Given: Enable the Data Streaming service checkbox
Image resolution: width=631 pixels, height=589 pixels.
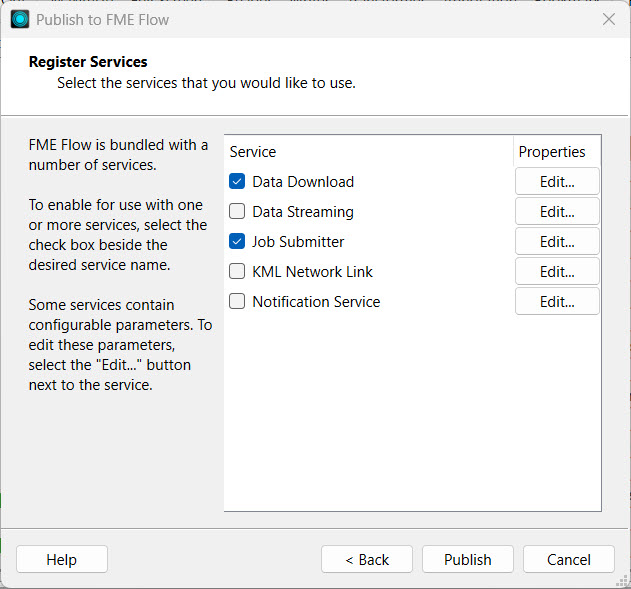Looking at the screenshot, I should 237,212.
